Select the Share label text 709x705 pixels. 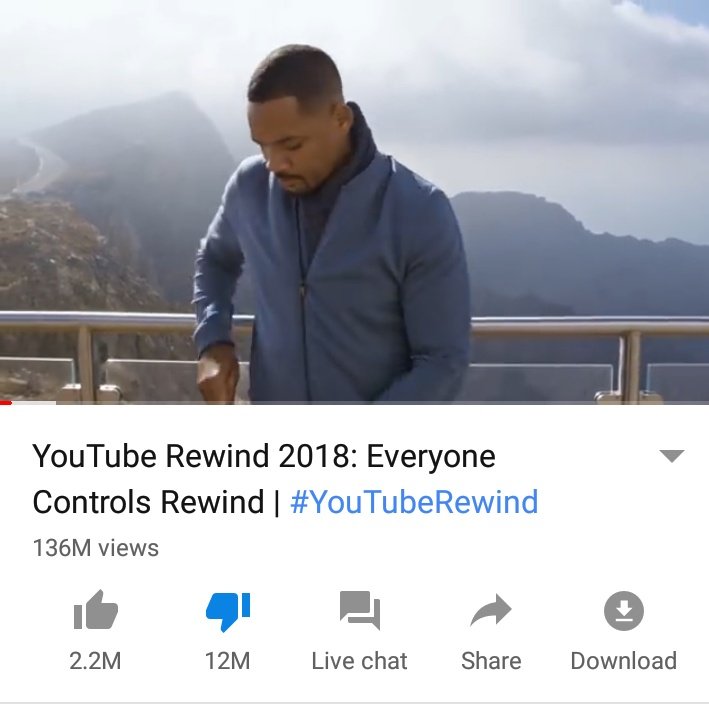click(x=491, y=661)
